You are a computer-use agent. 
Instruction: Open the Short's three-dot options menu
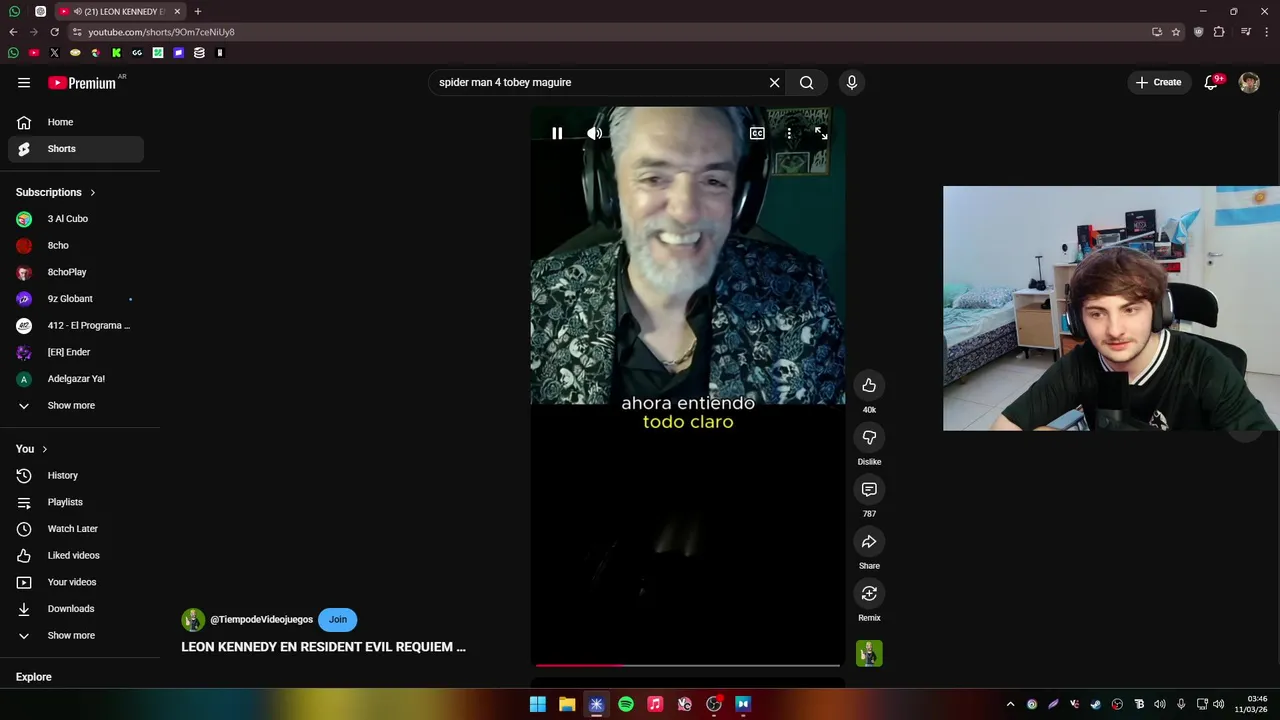click(x=789, y=133)
